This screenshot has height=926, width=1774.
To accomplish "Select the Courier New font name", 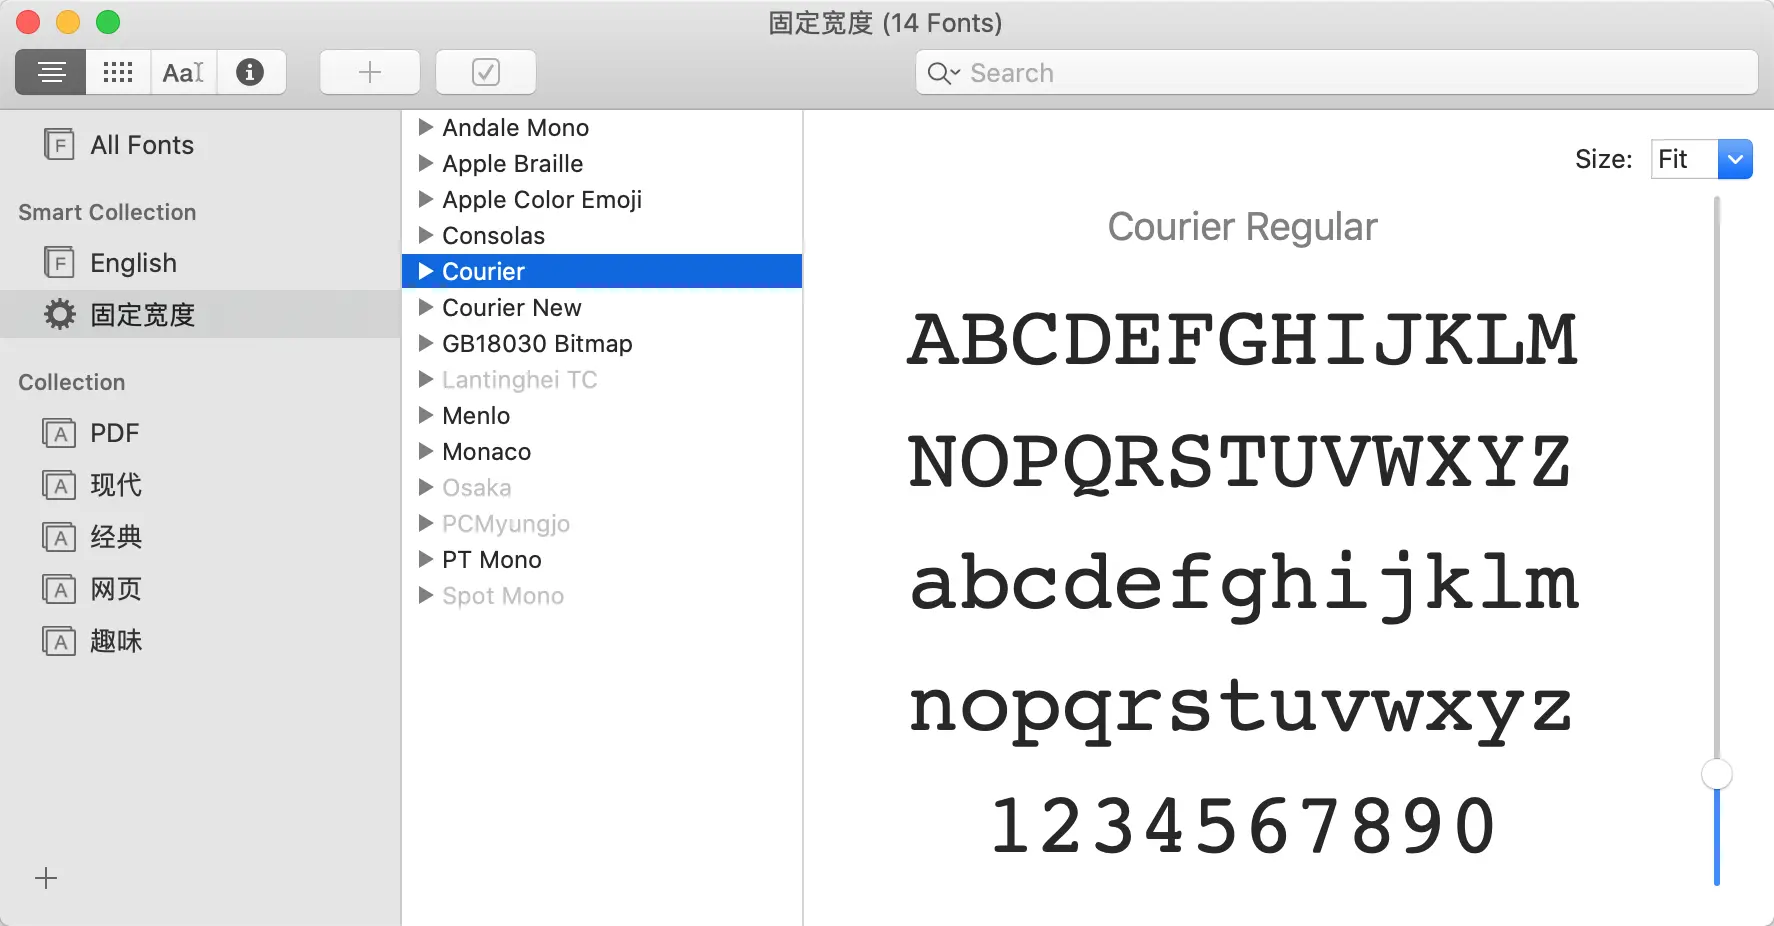I will point(512,308).
